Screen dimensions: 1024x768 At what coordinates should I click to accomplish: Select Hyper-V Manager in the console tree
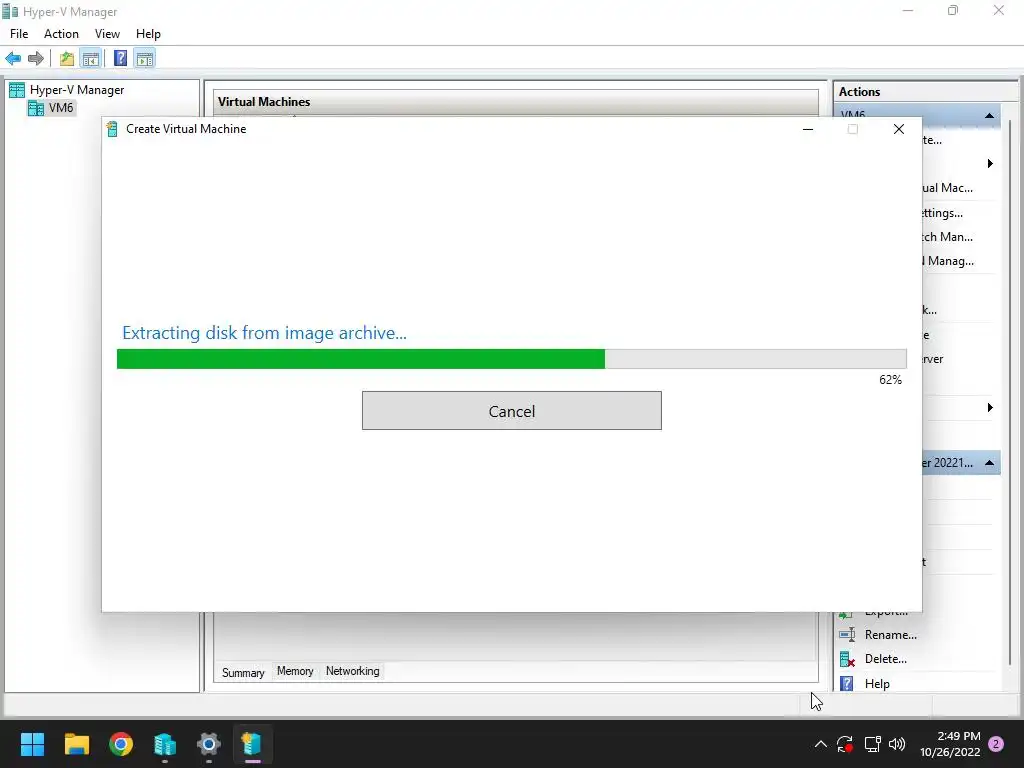click(77, 90)
